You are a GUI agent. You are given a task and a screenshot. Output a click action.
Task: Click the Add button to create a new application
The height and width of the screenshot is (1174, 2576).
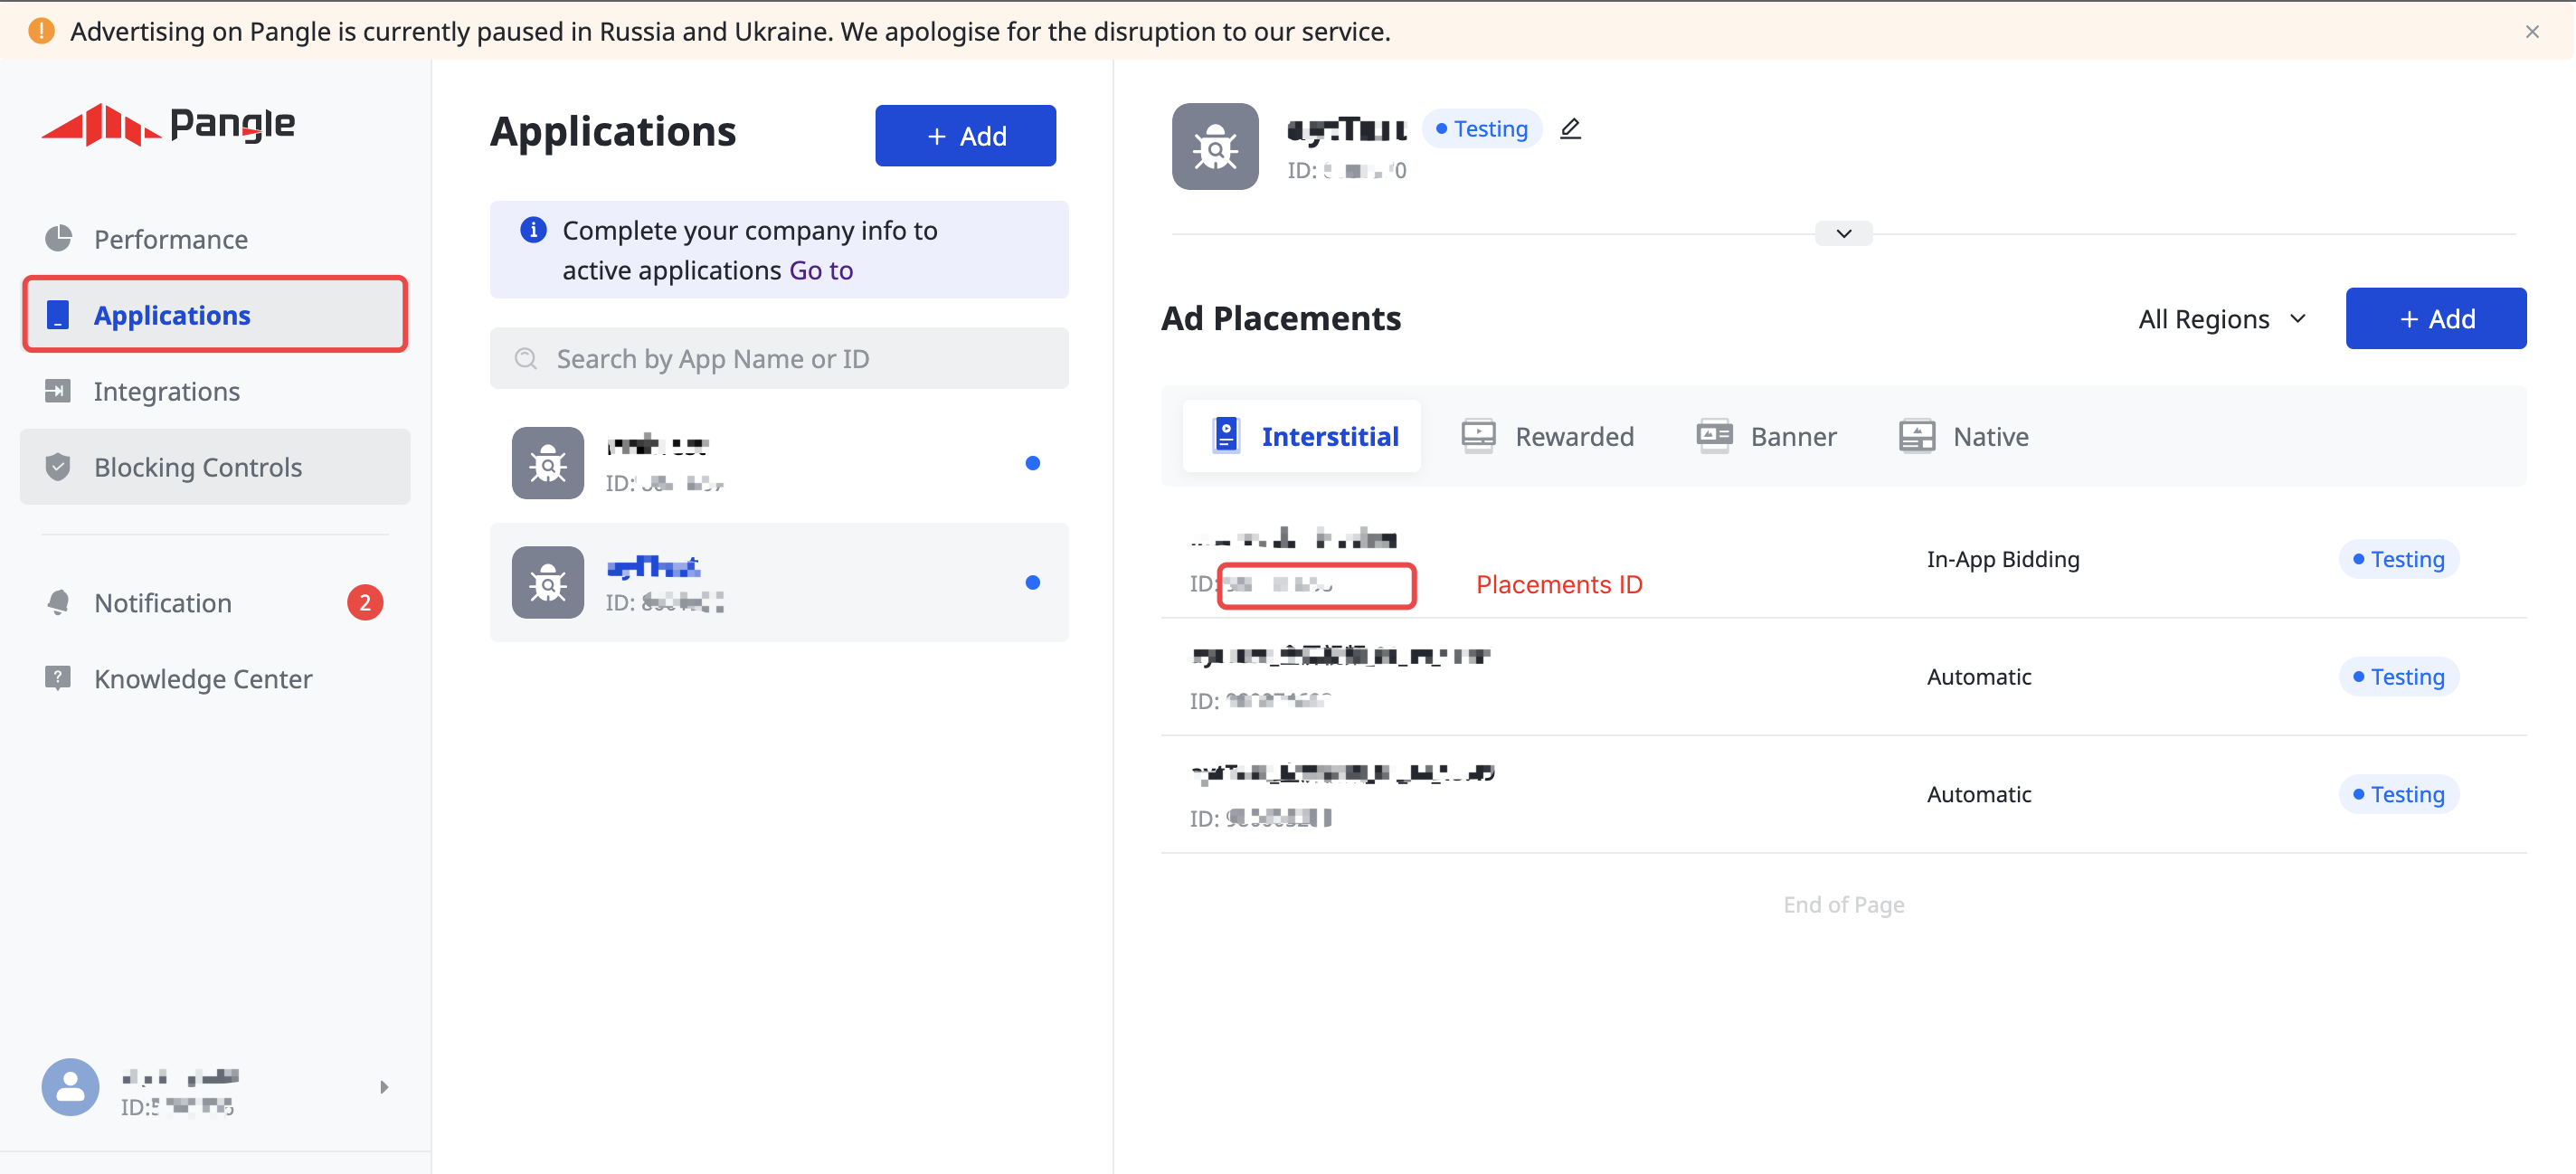(964, 135)
